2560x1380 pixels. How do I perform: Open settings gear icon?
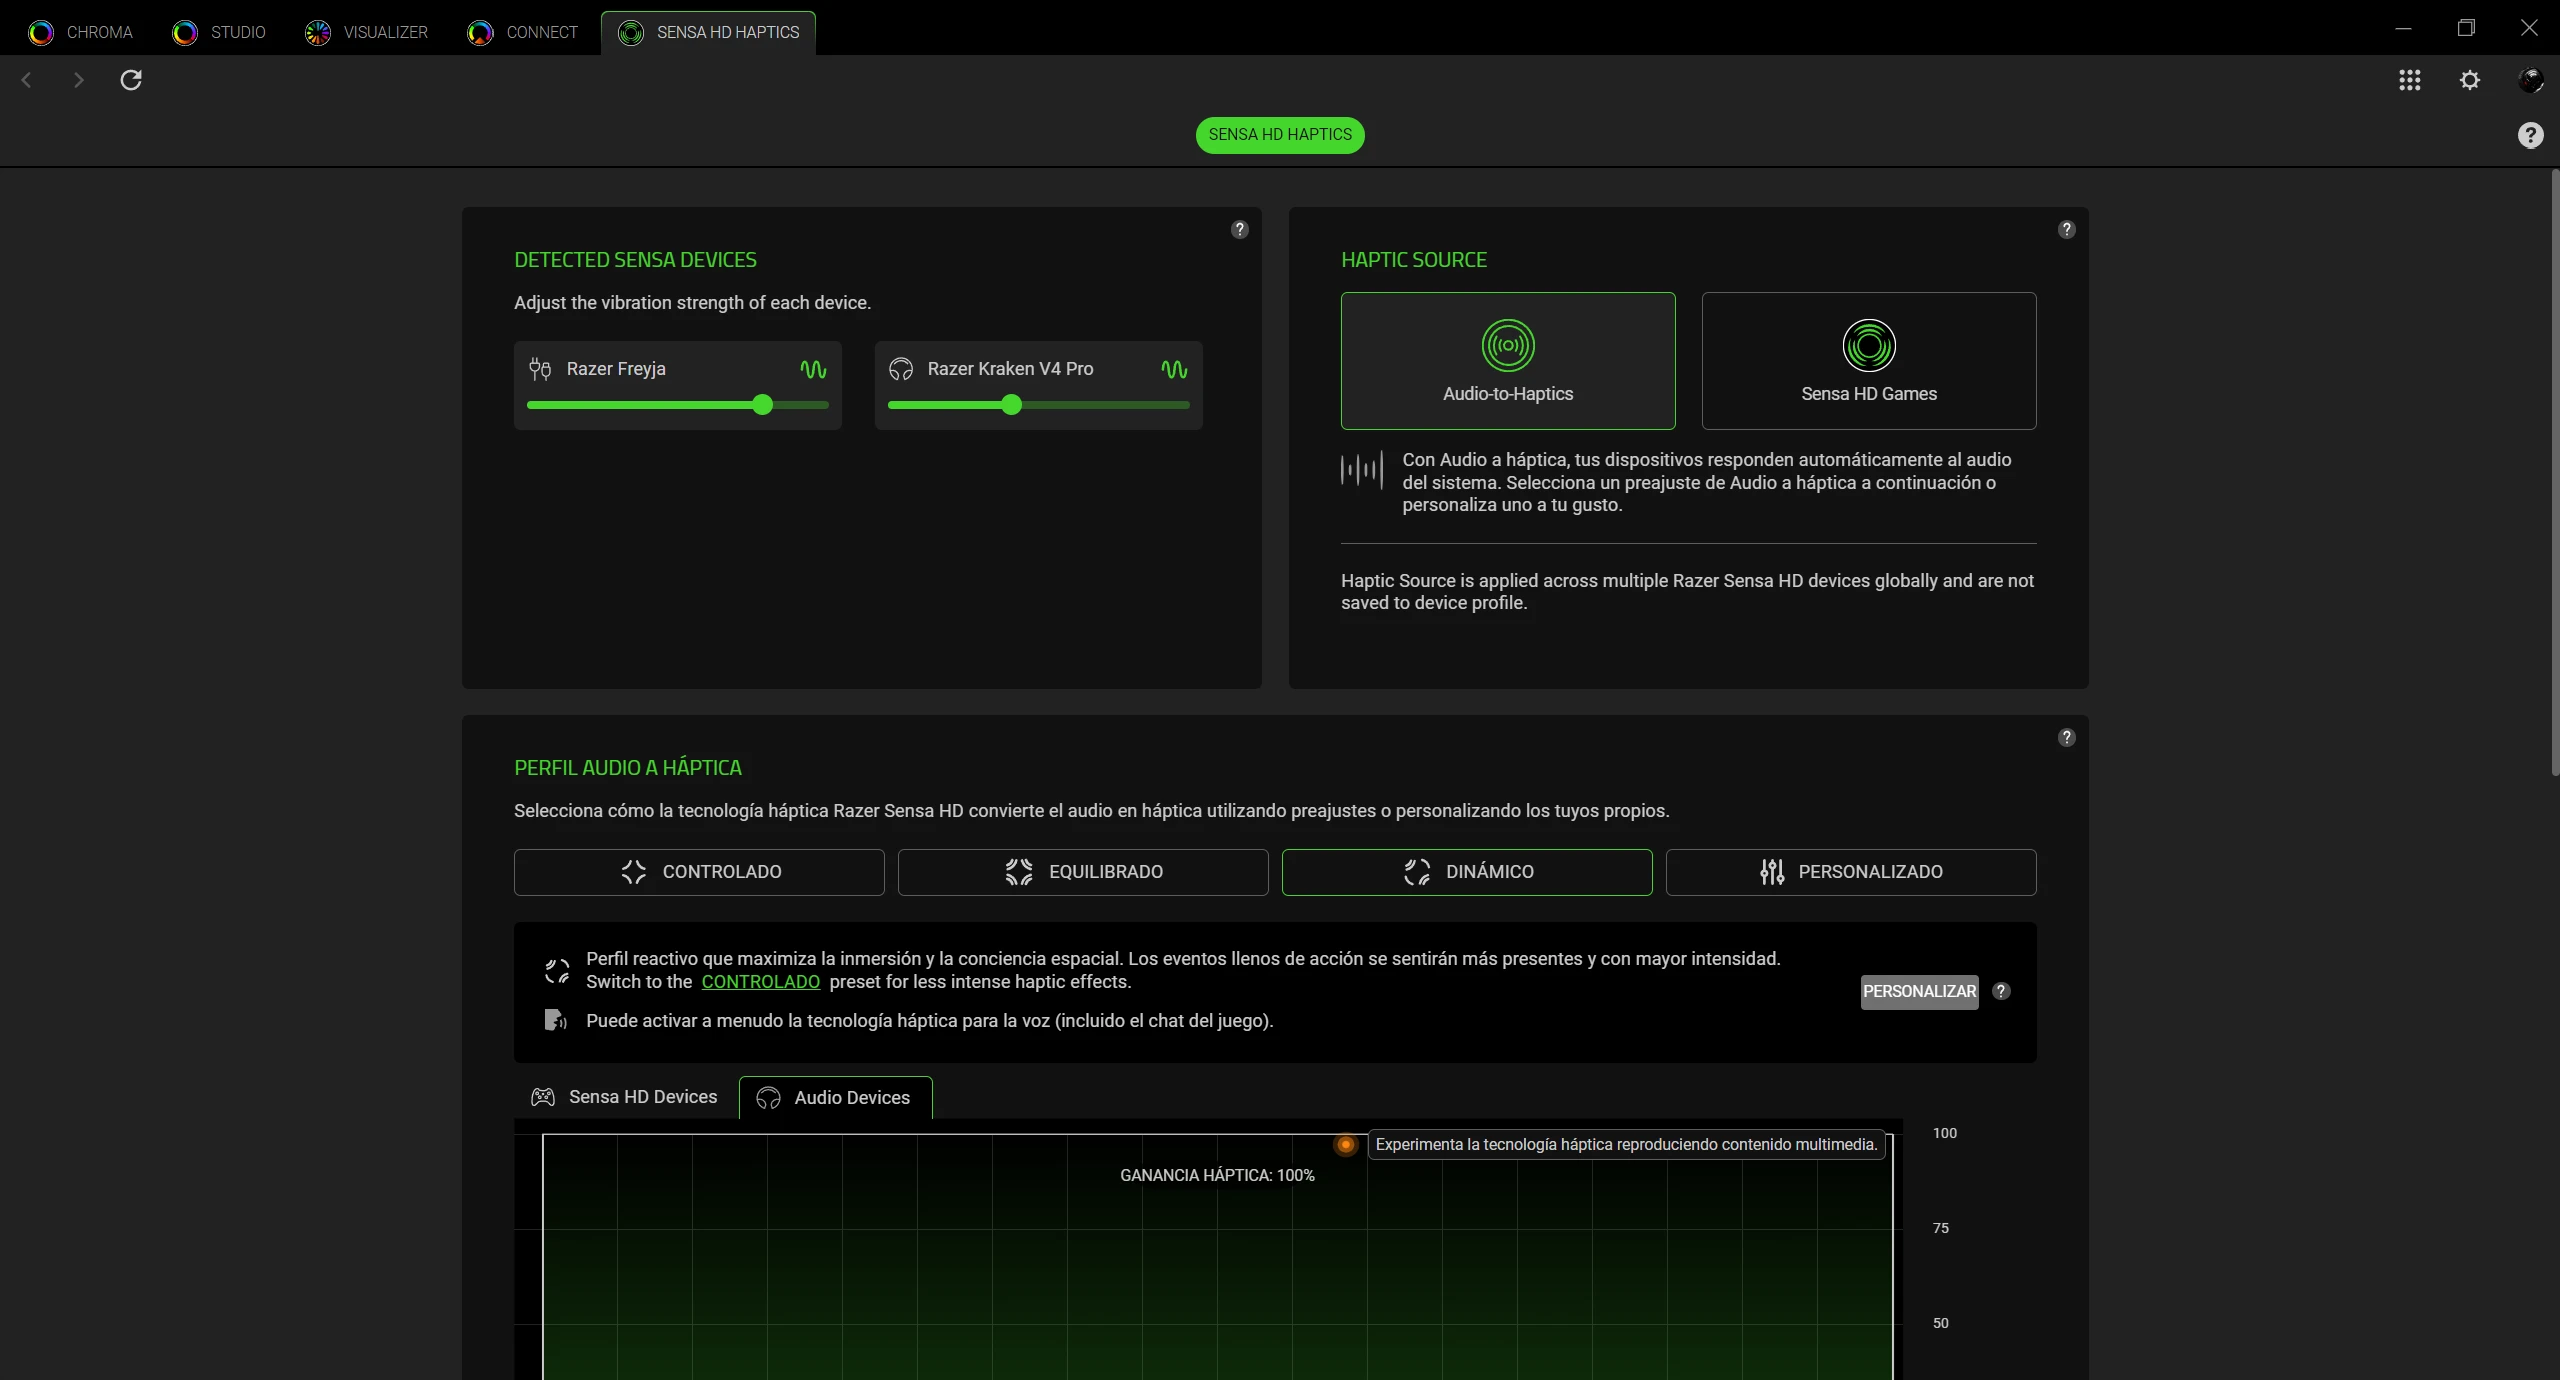click(2470, 80)
